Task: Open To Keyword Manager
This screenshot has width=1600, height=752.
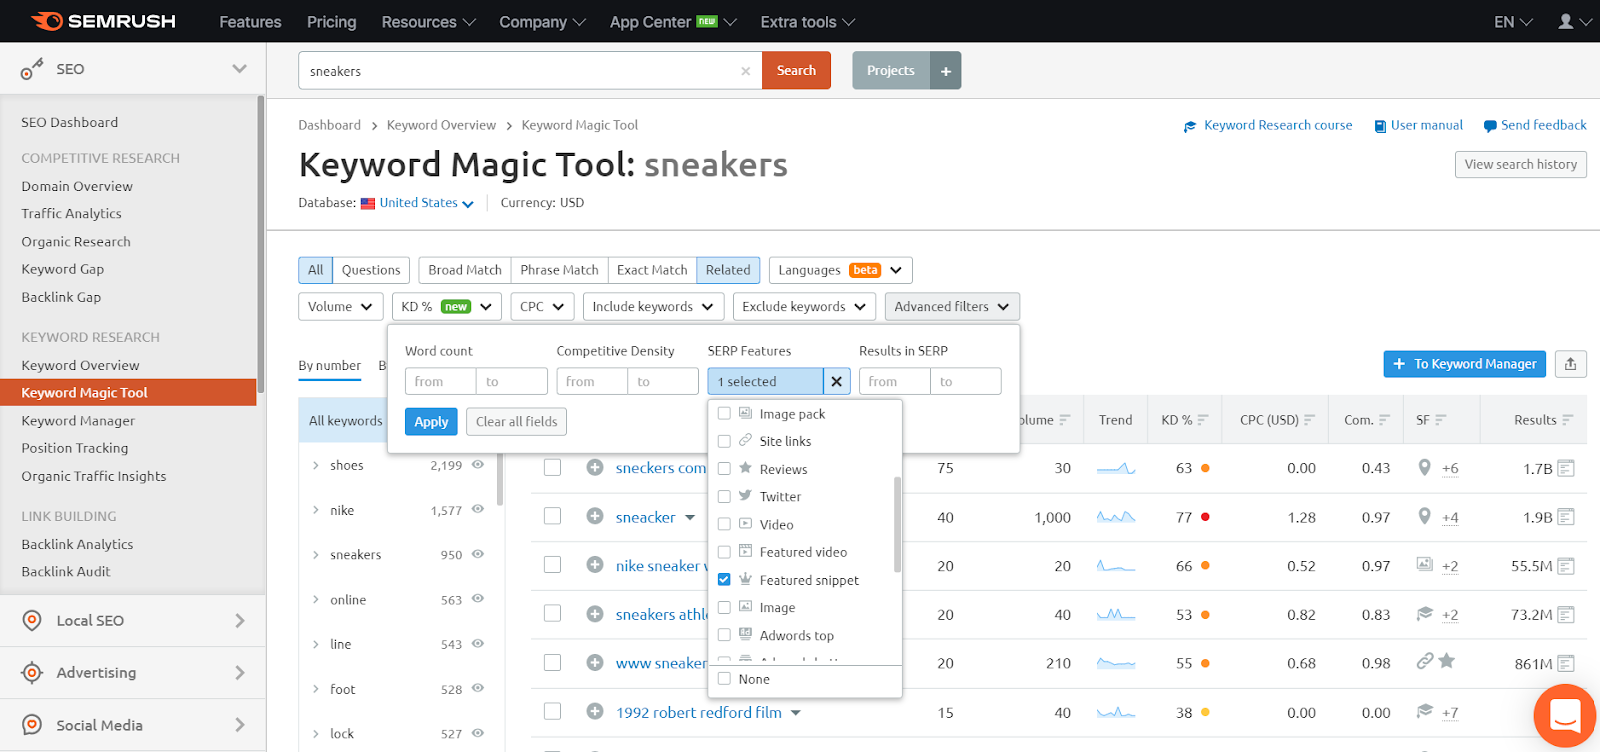Action: click(x=1465, y=364)
